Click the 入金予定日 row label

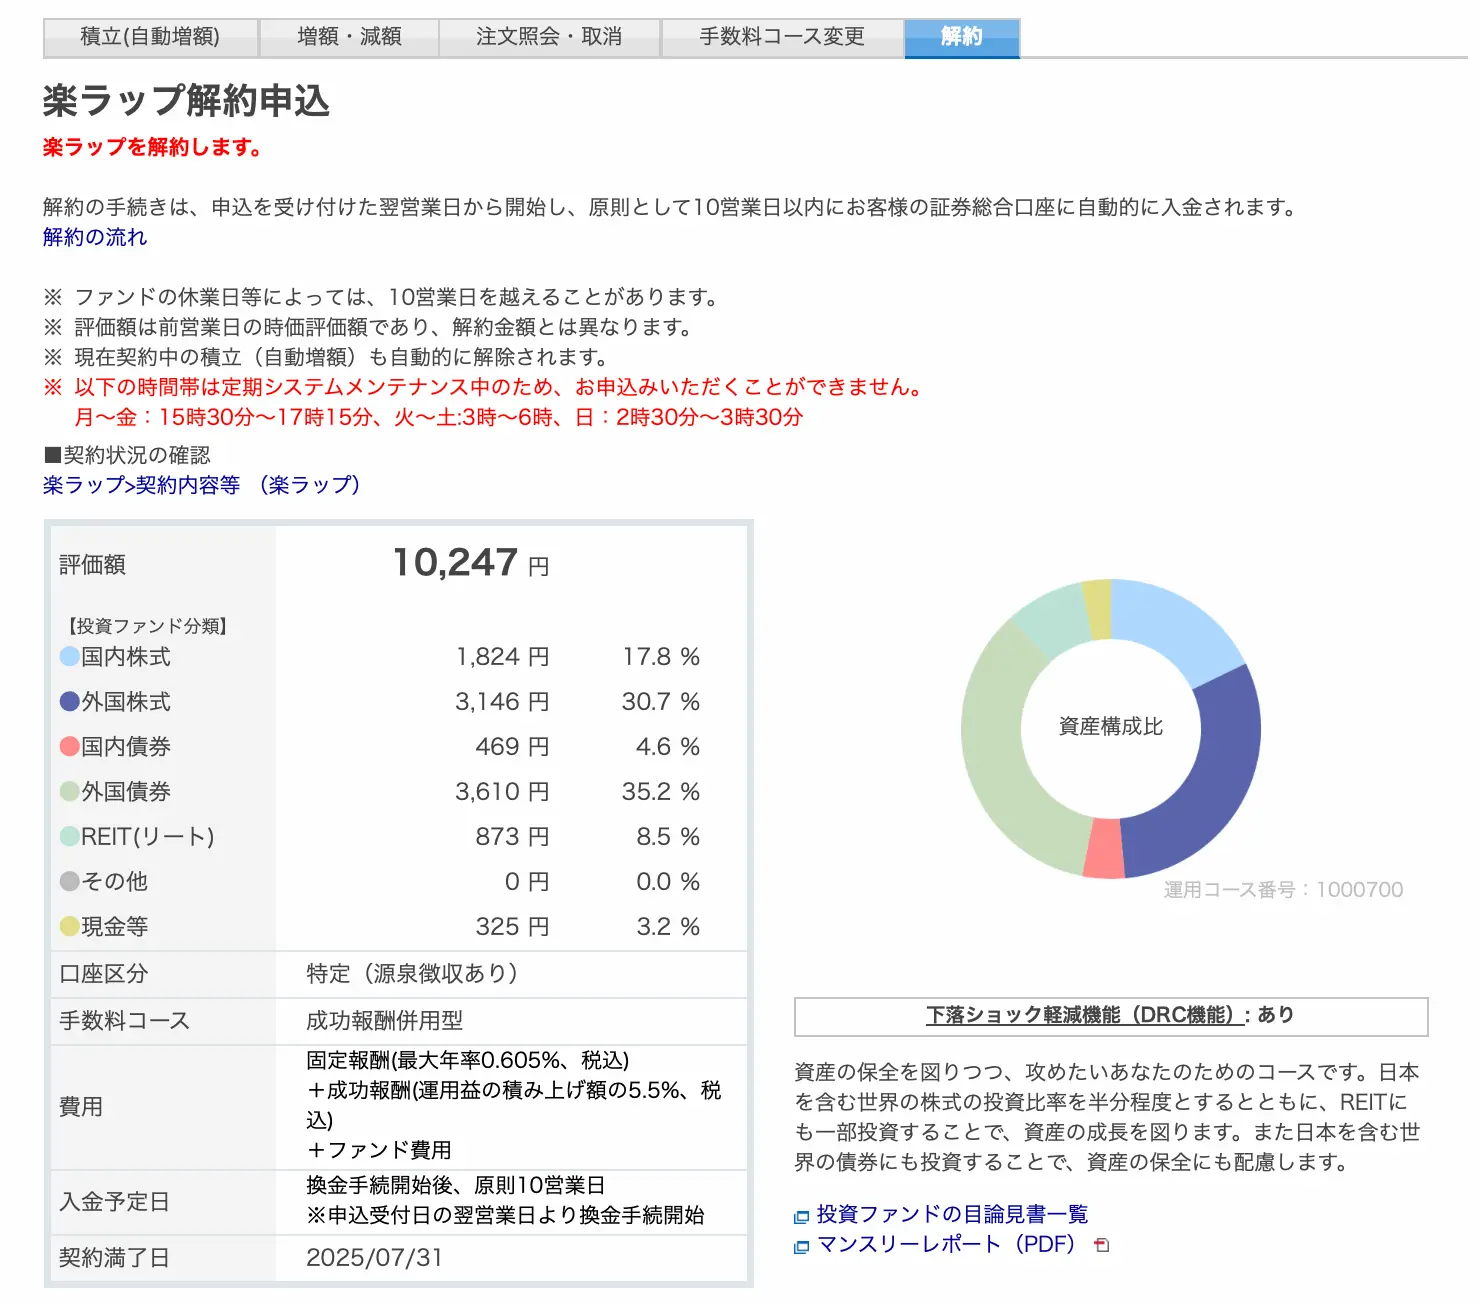click(114, 1202)
